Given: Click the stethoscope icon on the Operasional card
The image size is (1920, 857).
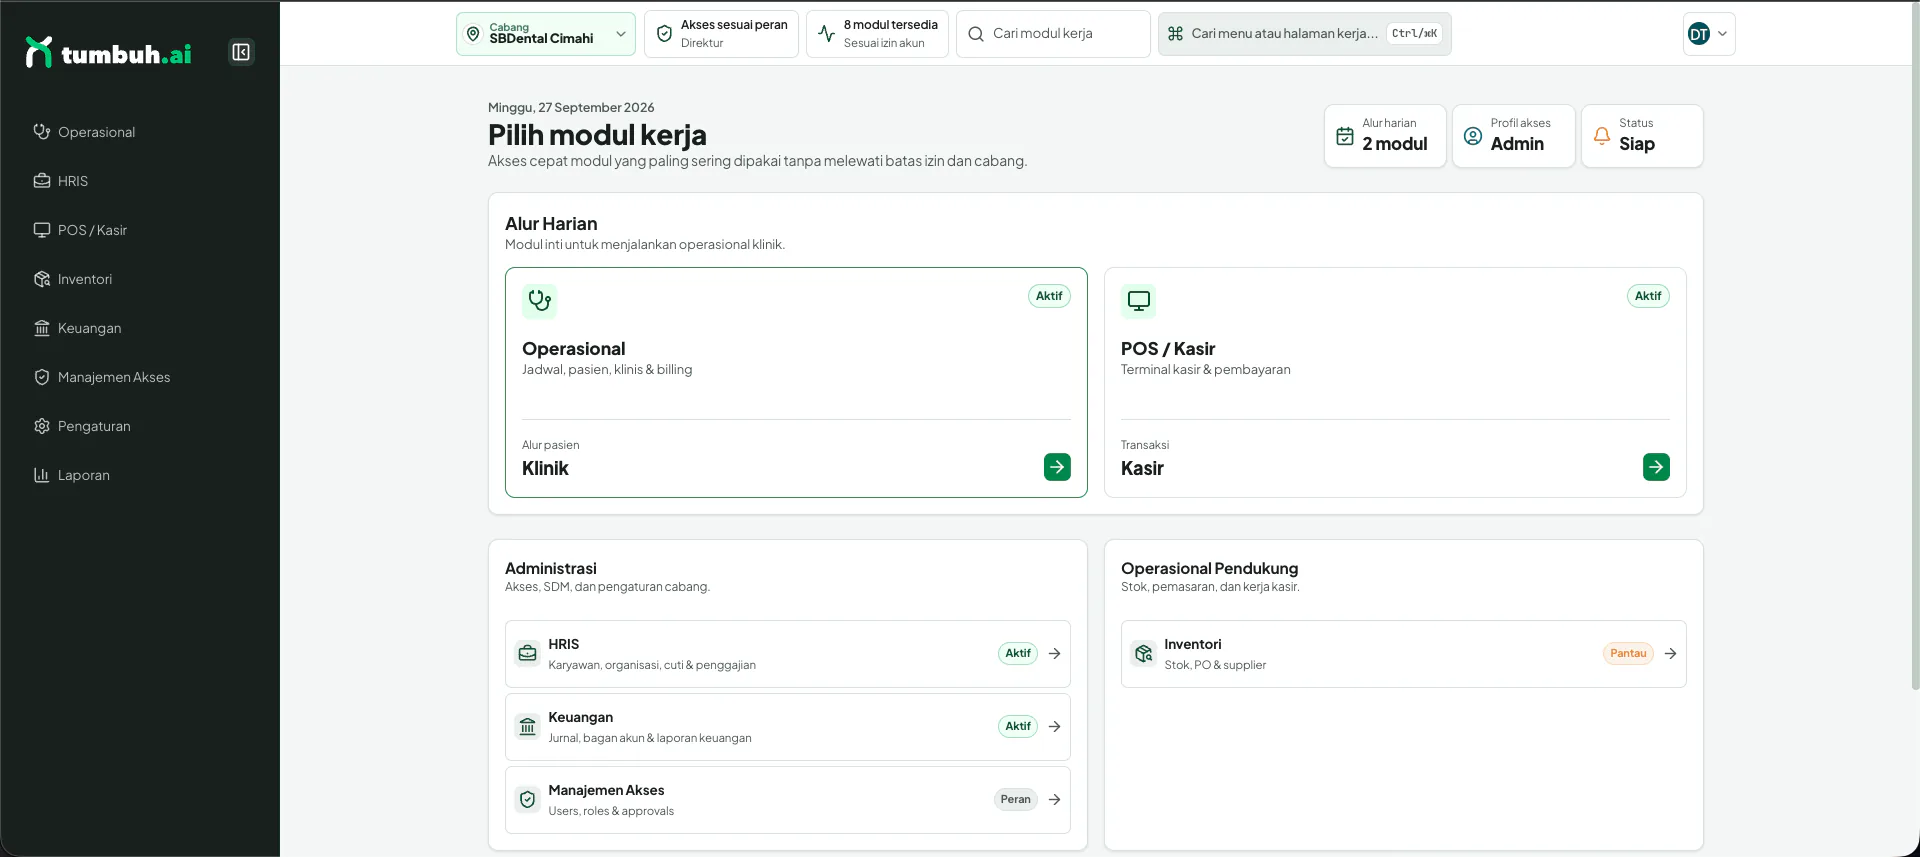Looking at the screenshot, I should pyautogui.click(x=540, y=301).
